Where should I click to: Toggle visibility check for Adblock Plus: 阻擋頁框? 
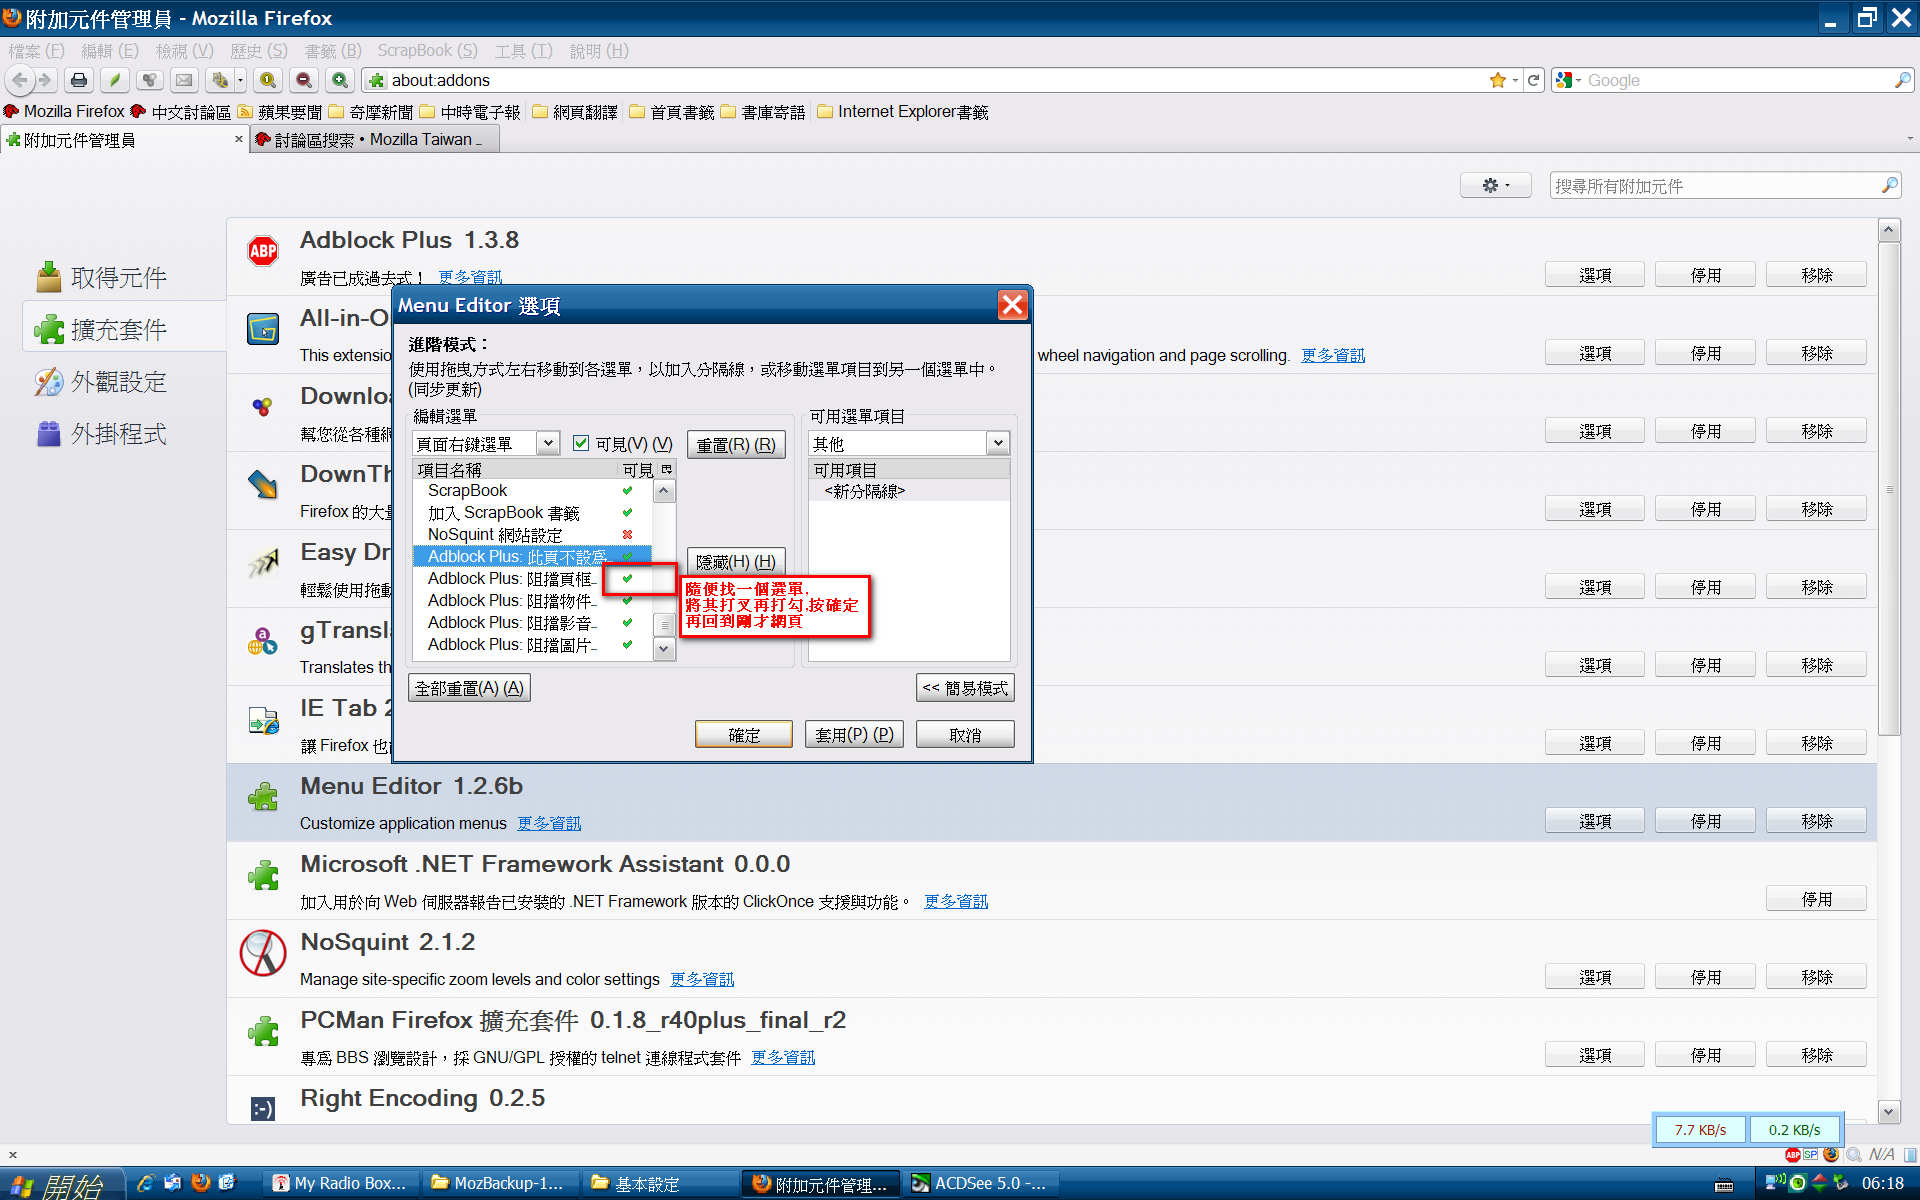[627, 578]
